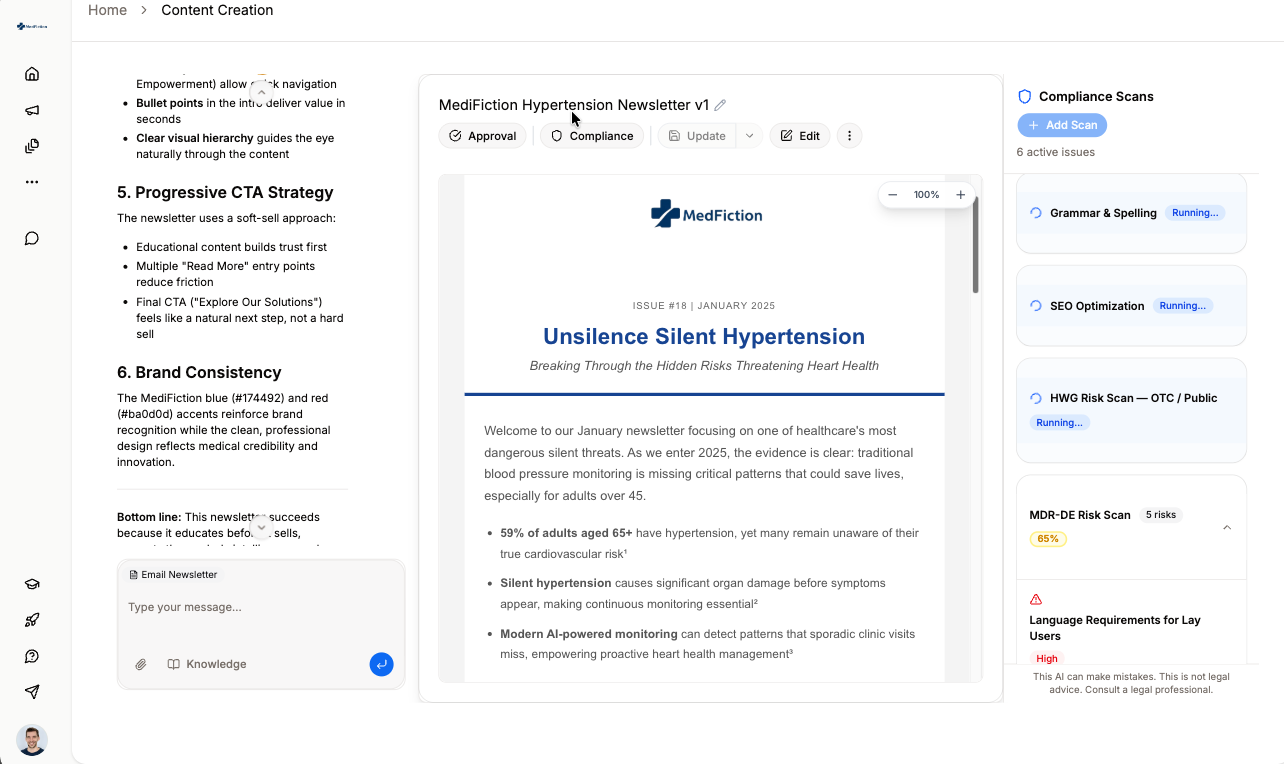
Task: Attach a file using the paperclip icon
Action: [x=140, y=663]
